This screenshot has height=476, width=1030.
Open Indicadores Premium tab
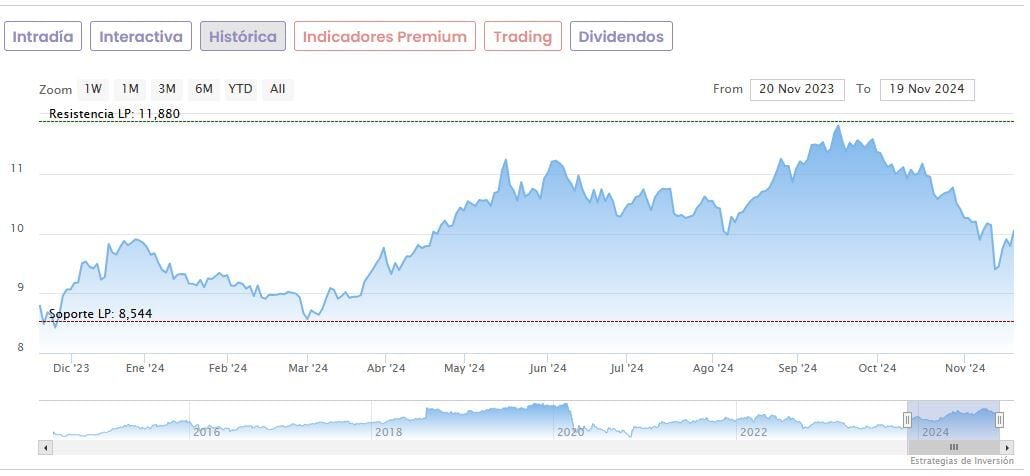(384, 37)
